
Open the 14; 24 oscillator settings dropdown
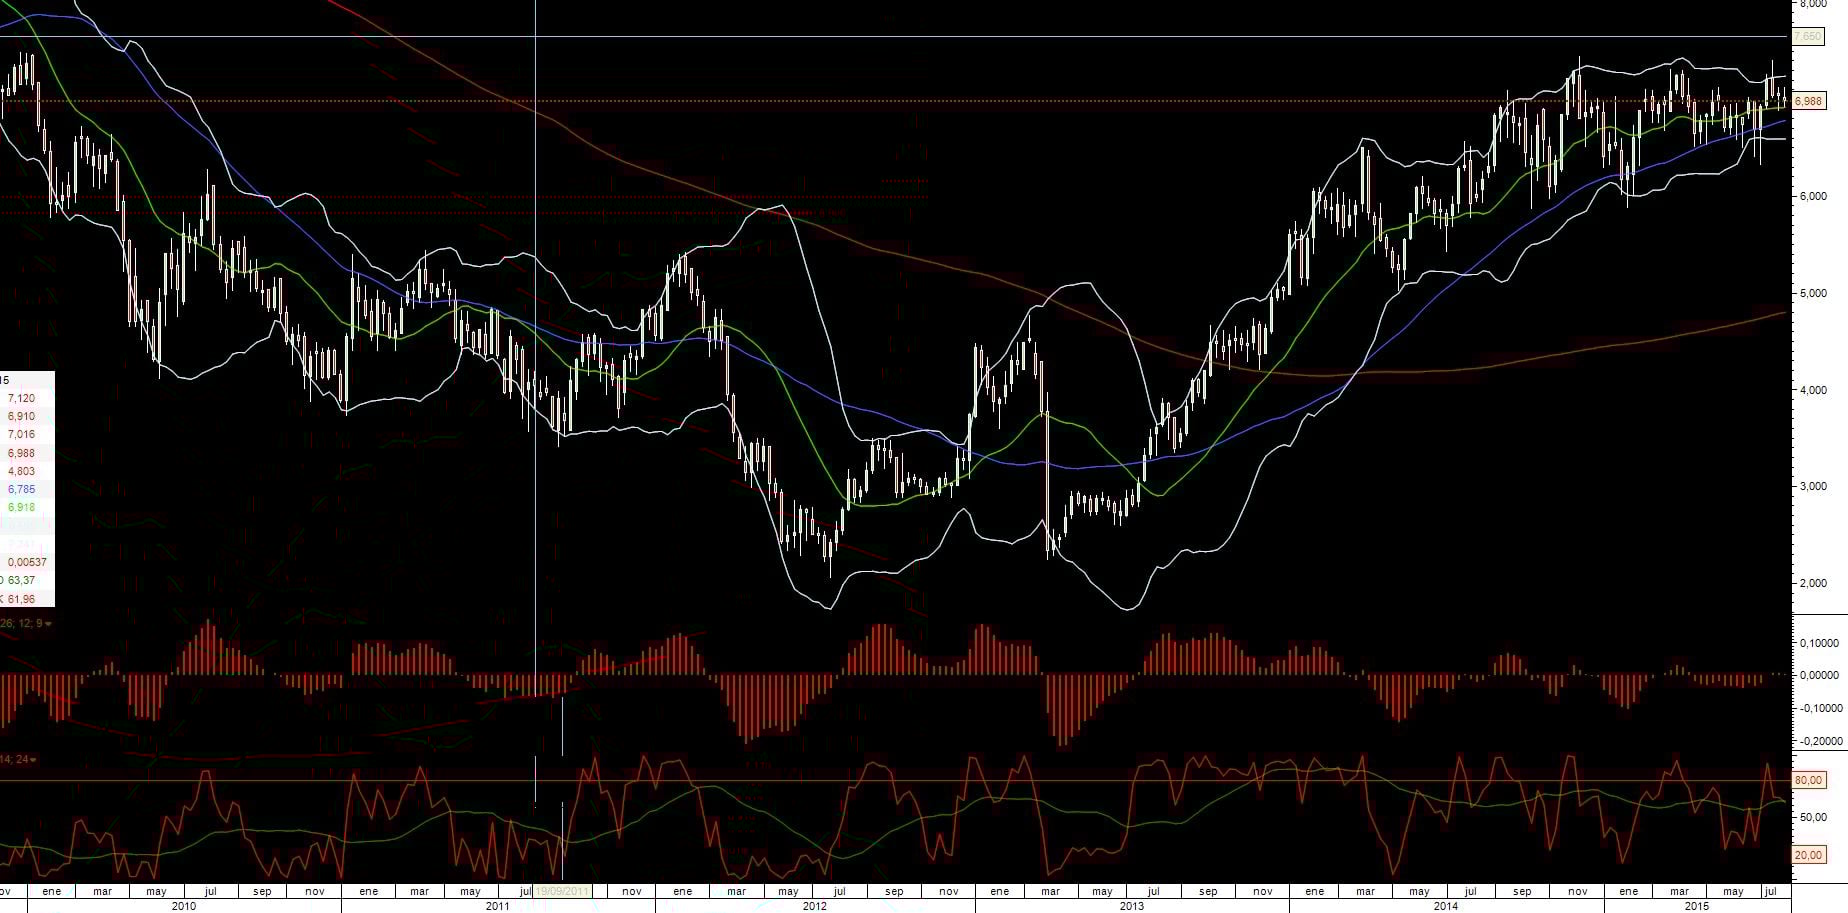coord(20,760)
